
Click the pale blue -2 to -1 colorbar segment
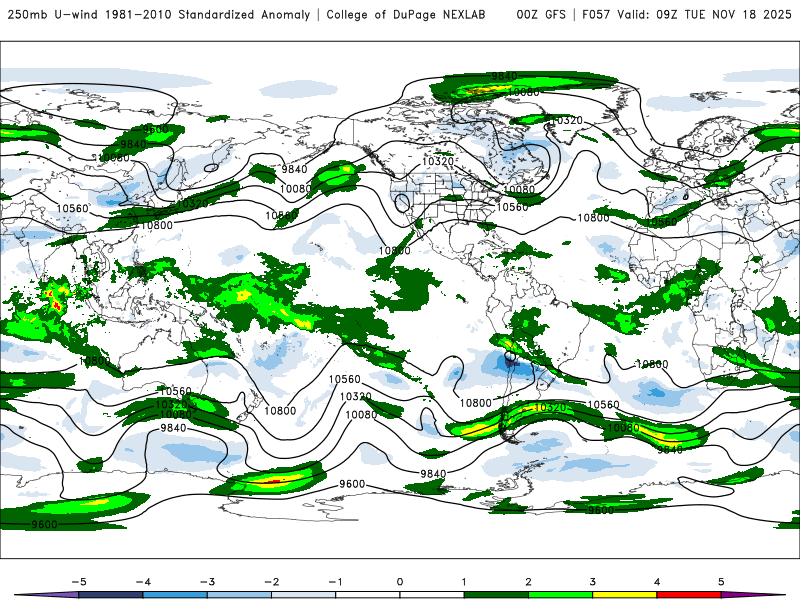pyautogui.click(x=304, y=595)
